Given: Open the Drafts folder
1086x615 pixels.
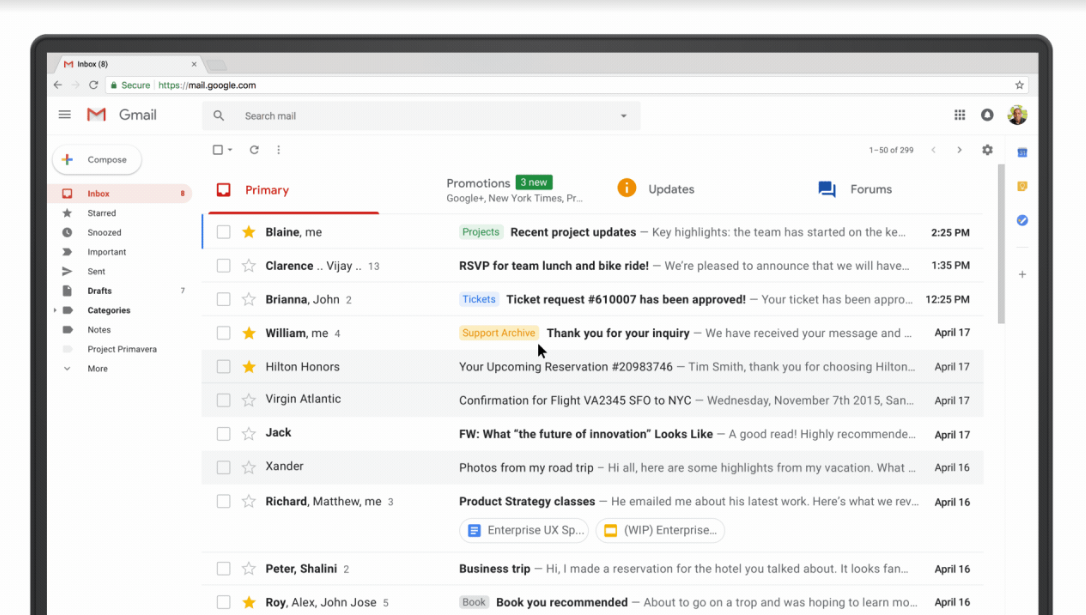Looking at the screenshot, I should tap(99, 291).
